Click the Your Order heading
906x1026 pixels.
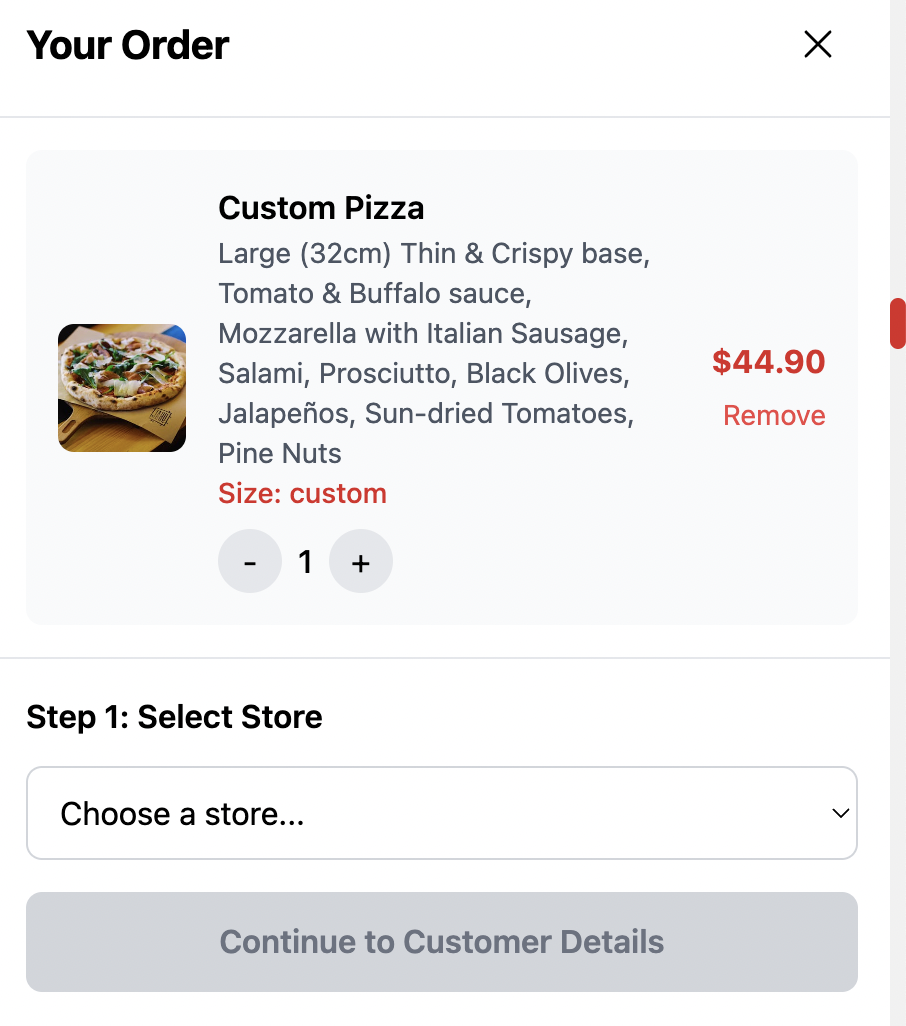[128, 45]
